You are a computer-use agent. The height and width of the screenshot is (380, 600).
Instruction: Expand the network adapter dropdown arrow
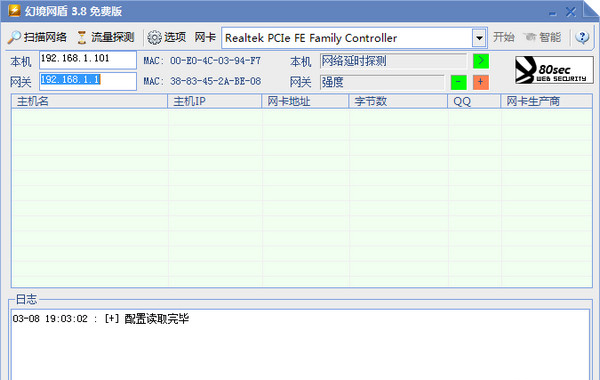[479, 38]
